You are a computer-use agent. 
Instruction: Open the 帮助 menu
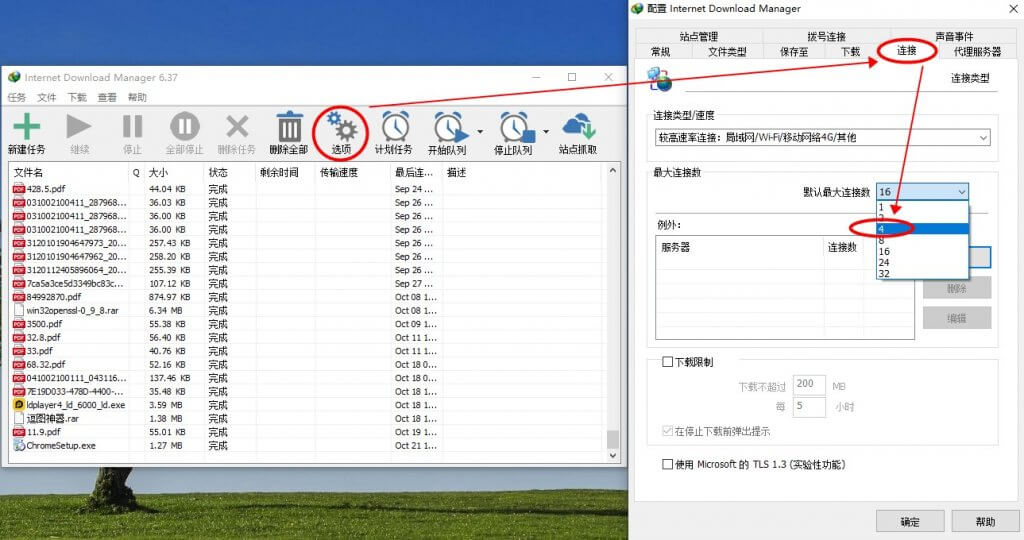pos(137,97)
